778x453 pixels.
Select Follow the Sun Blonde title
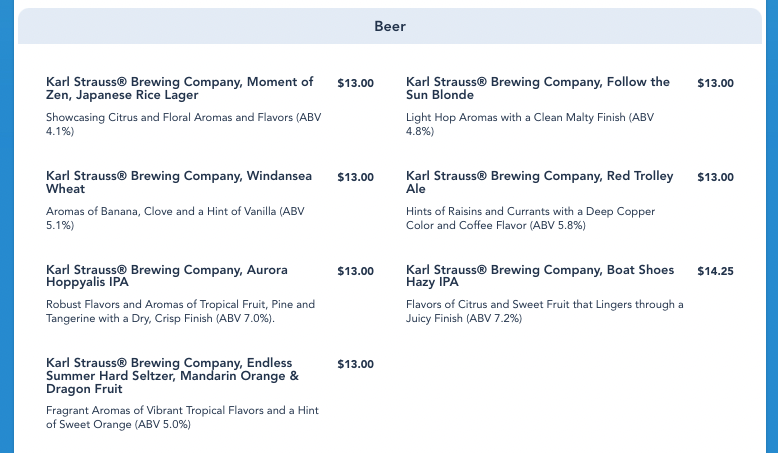[x=538, y=88]
